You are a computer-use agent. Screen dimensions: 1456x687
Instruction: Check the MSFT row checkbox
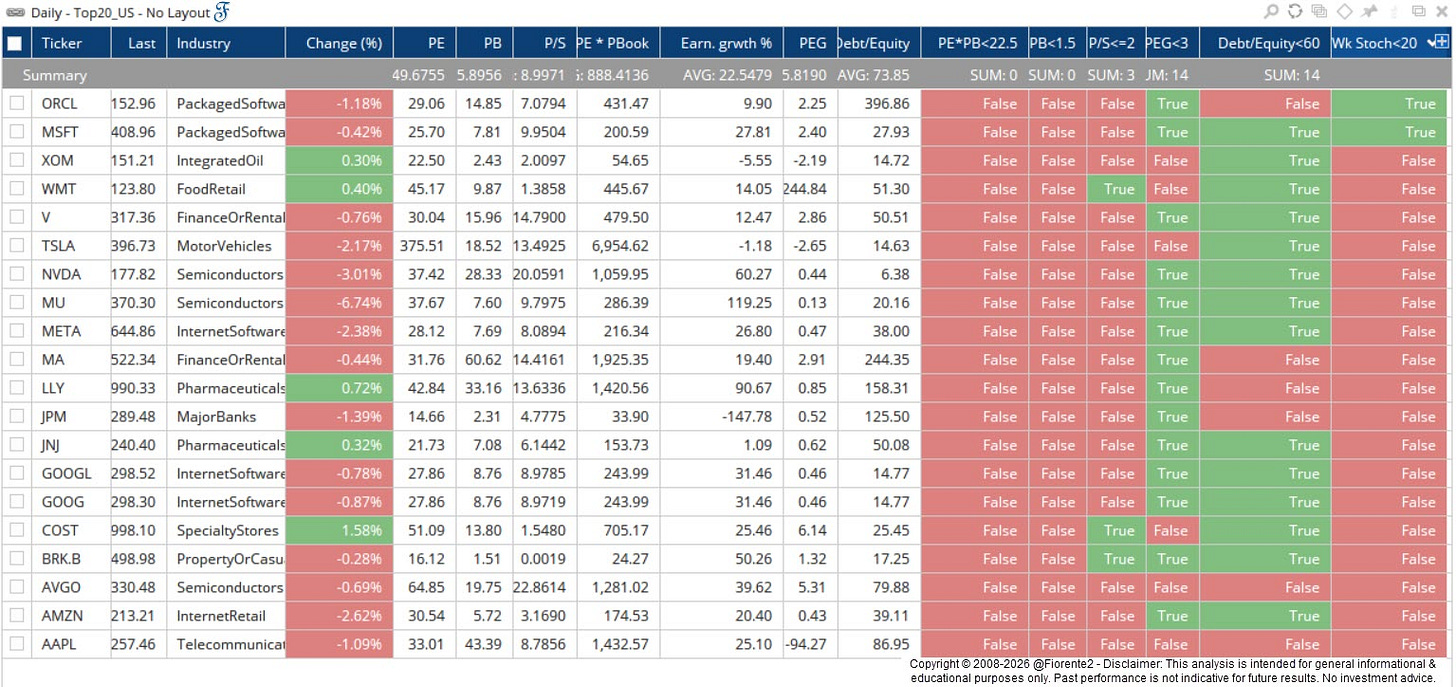point(17,132)
